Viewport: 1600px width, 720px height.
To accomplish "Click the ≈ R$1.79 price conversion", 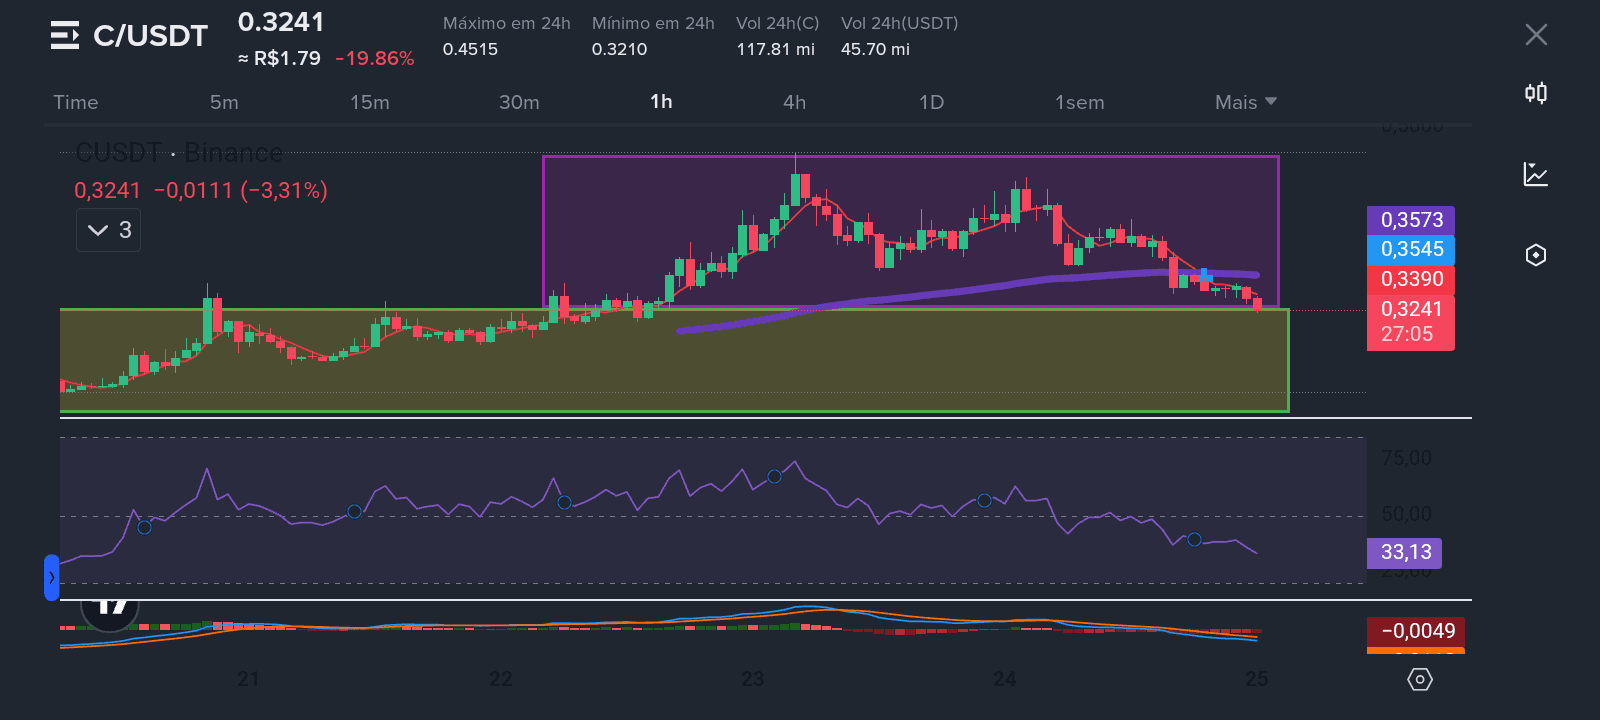I will (x=279, y=58).
